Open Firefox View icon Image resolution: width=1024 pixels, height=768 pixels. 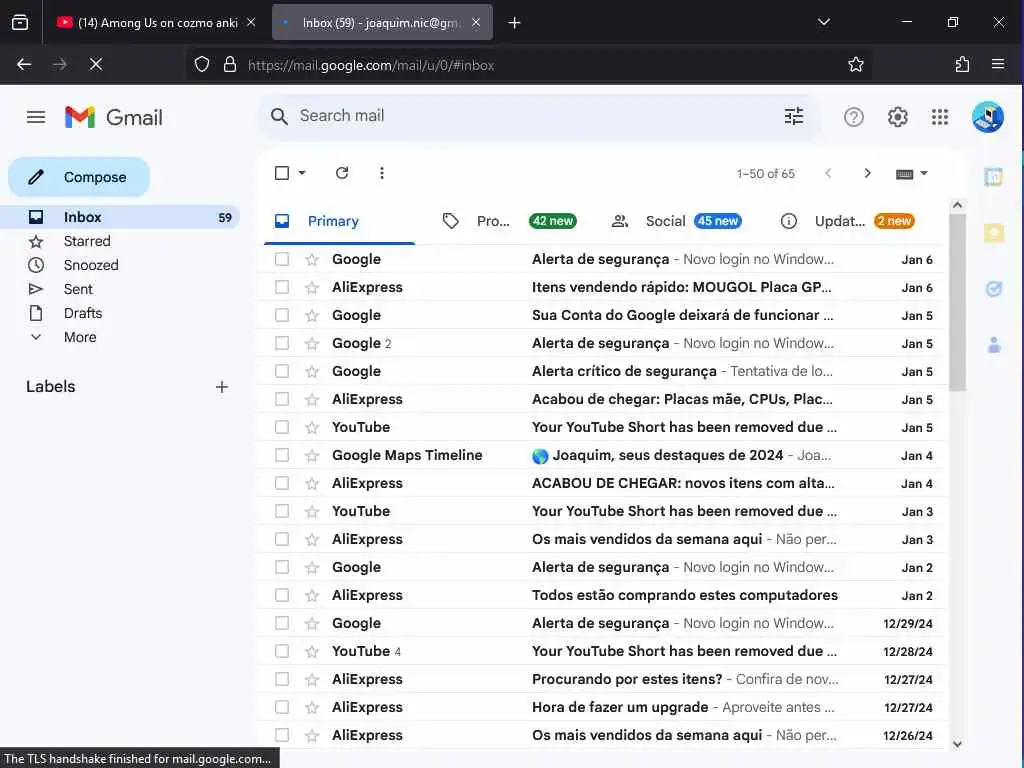tap(20, 23)
